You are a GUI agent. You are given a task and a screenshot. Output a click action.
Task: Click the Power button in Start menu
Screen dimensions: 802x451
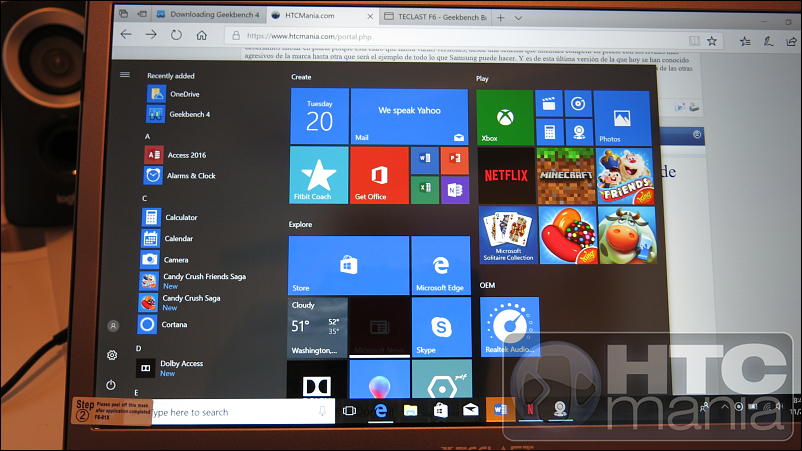[110, 385]
